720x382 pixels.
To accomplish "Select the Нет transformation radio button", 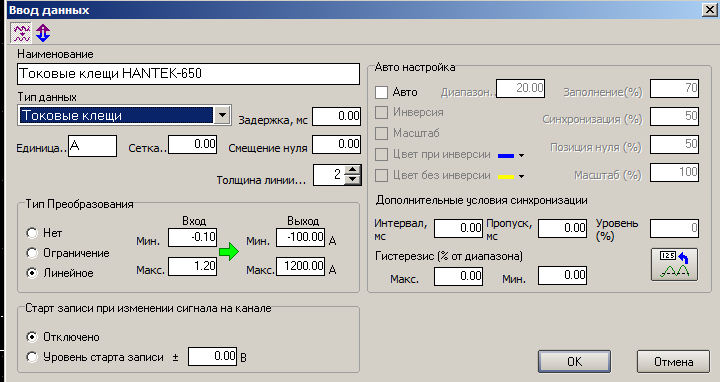I will (x=32, y=233).
